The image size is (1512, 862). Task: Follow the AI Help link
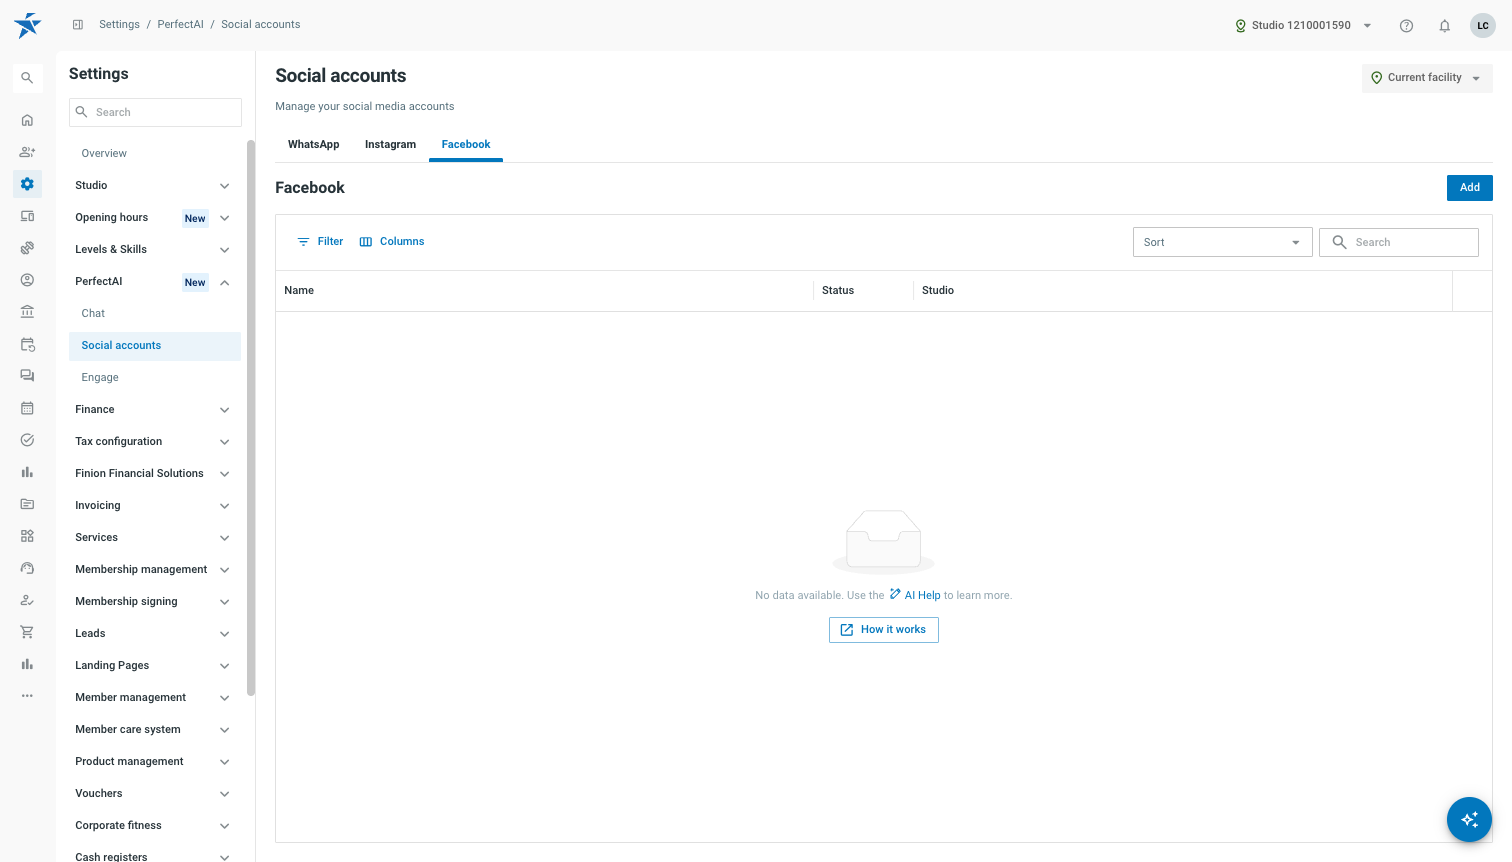[915, 595]
